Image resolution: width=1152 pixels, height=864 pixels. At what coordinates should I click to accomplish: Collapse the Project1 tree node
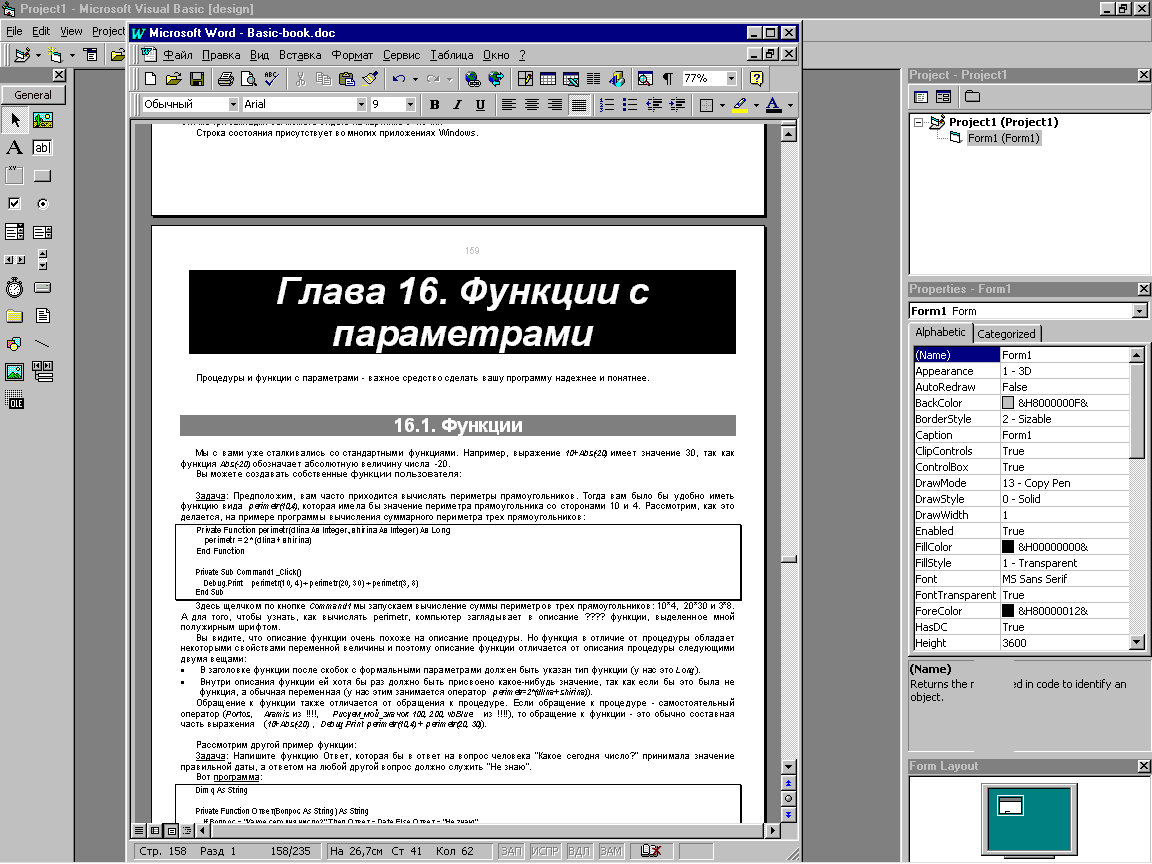[918, 122]
